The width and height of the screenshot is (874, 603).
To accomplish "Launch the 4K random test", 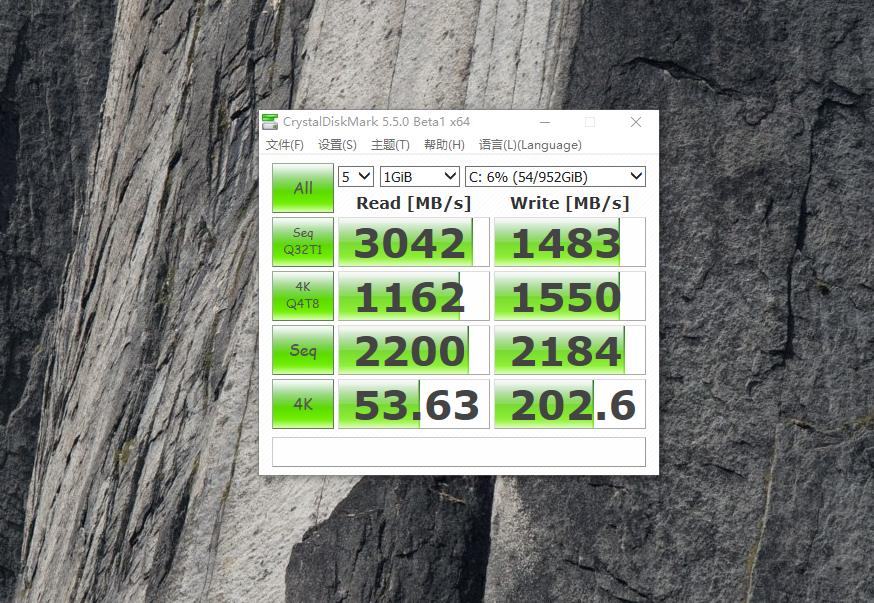I will 302,403.
